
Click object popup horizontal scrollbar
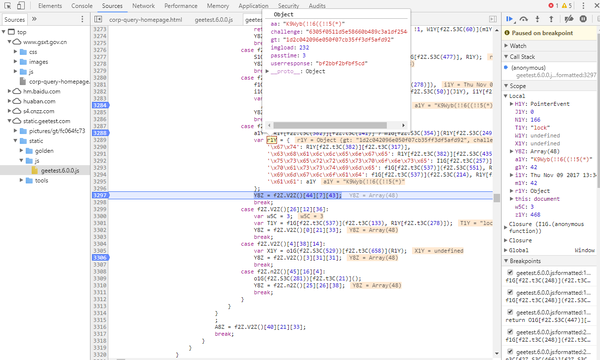330,125
